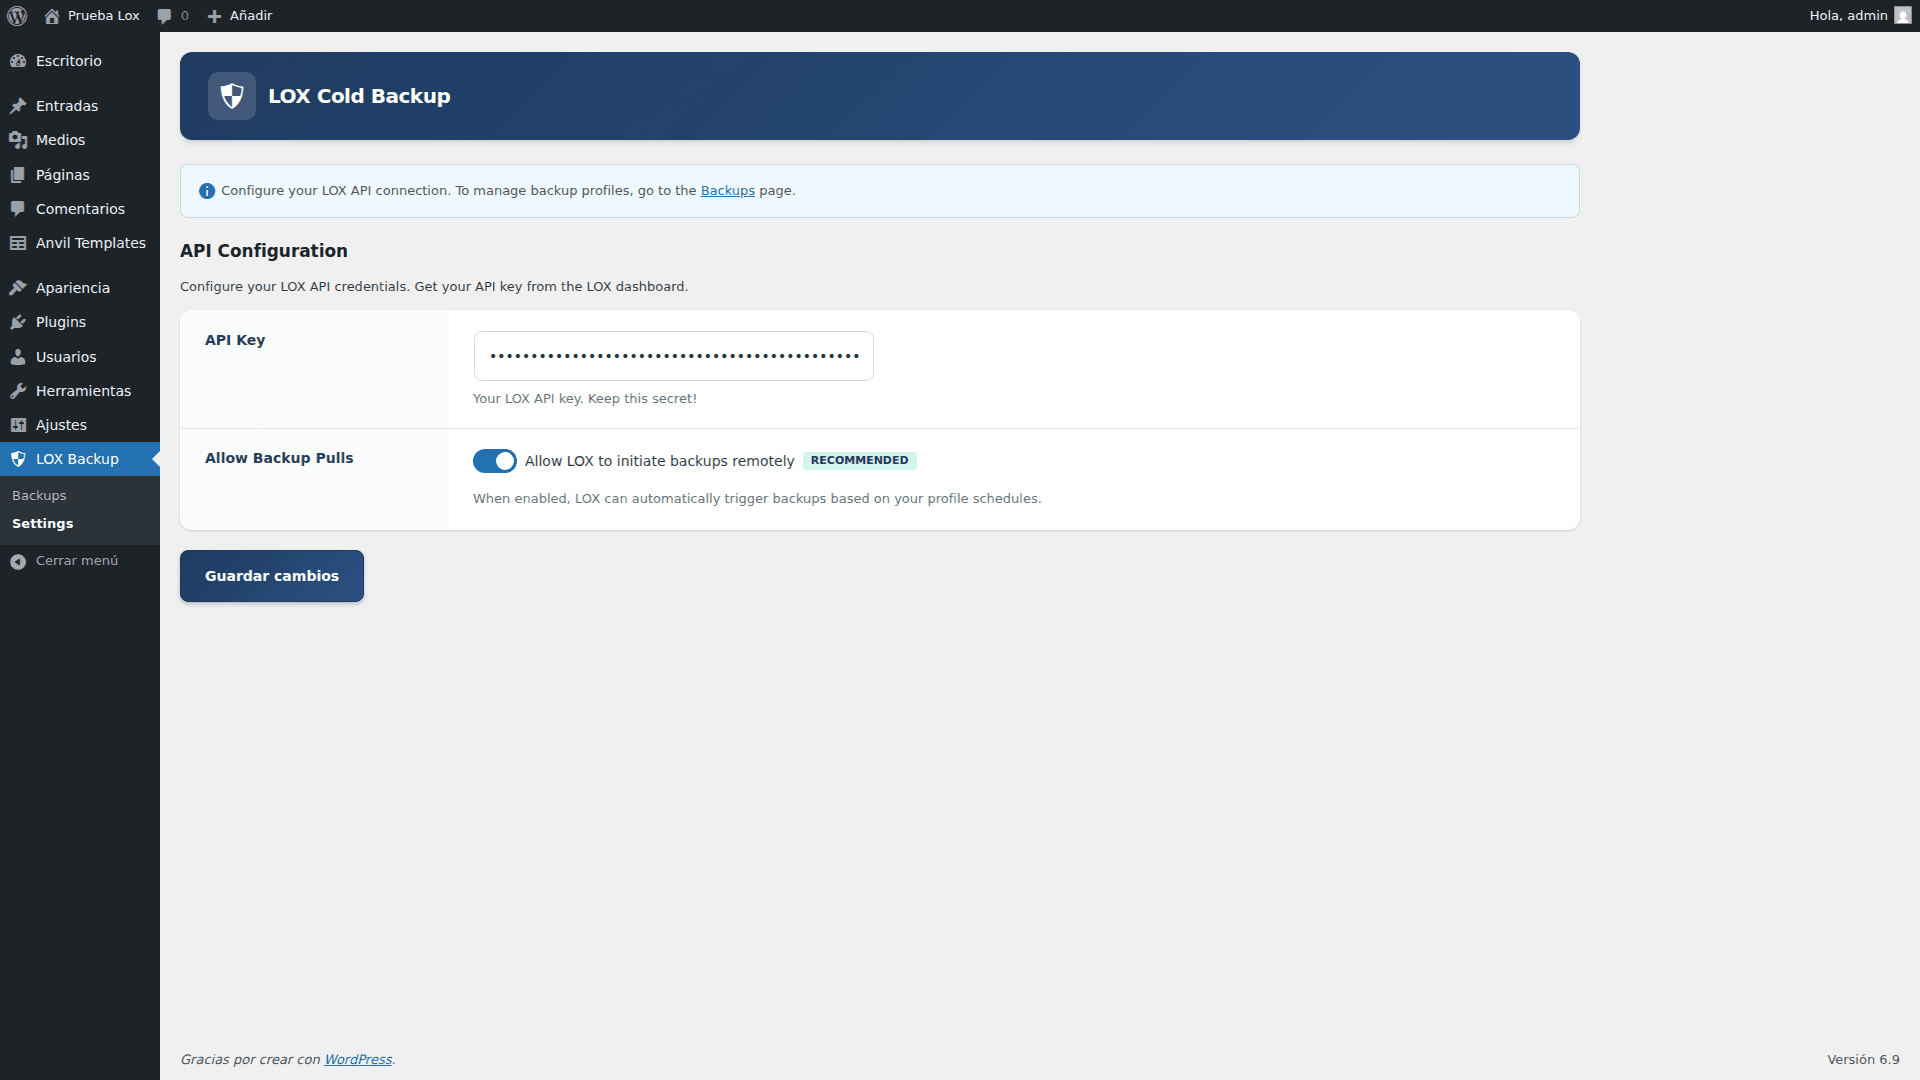Select Backups in the LOX Backup submenu
1920x1080 pixels.
point(39,495)
